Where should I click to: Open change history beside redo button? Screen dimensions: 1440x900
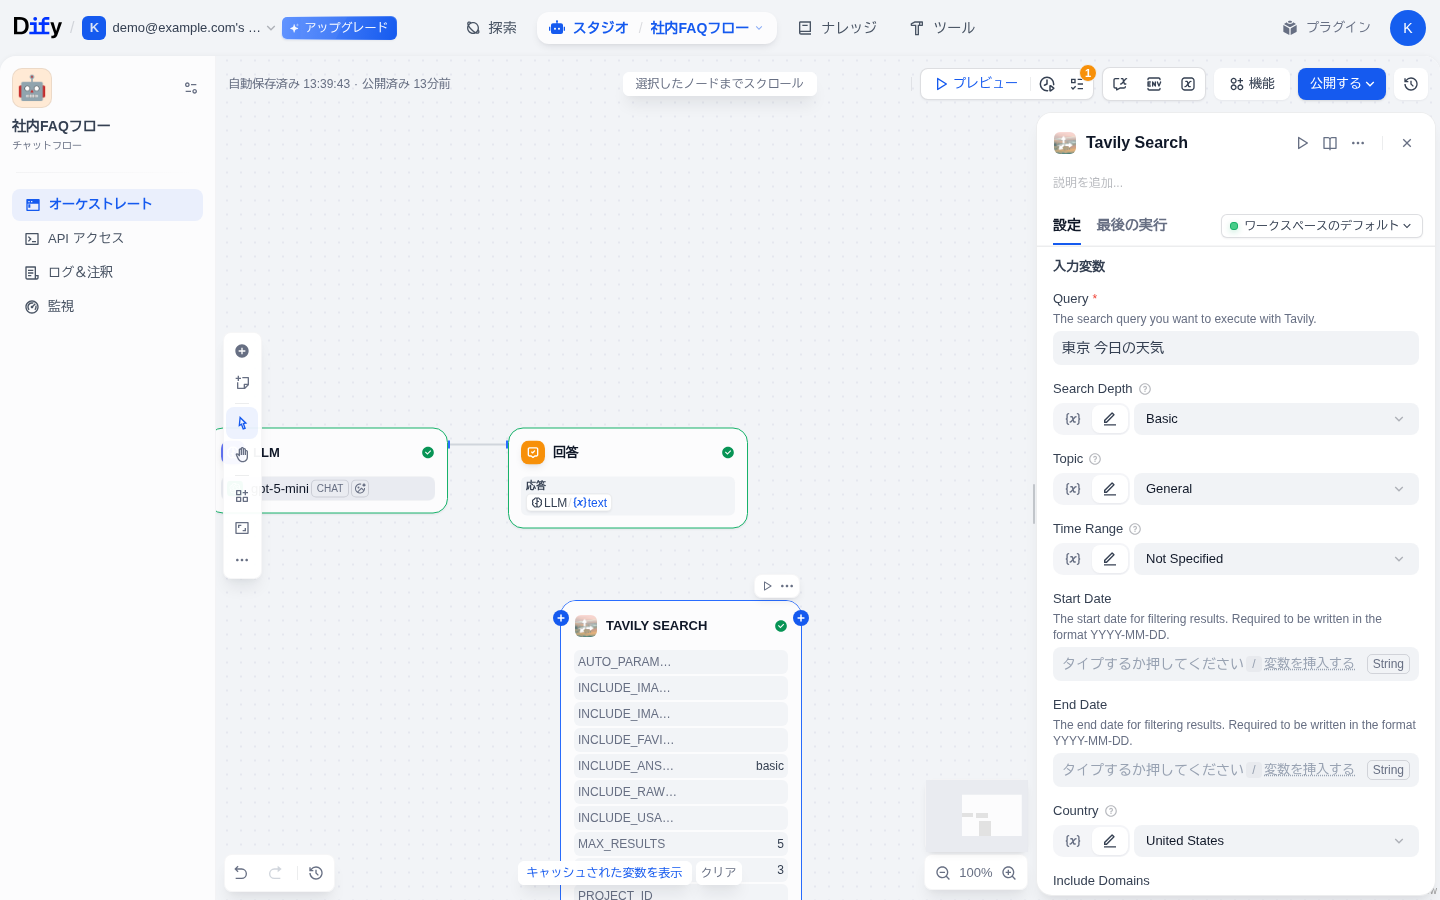(x=316, y=873)
